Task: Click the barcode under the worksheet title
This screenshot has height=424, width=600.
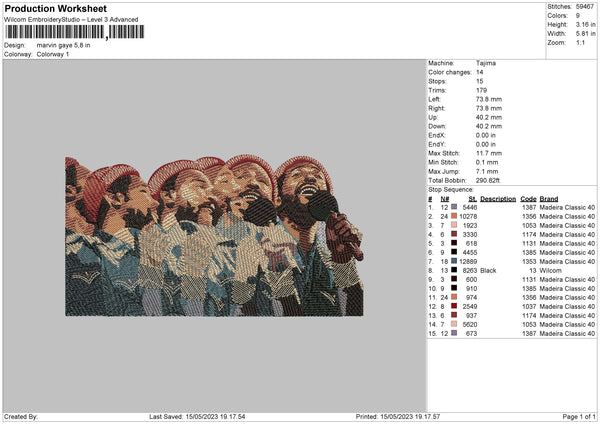Action: tap(75, 32)
